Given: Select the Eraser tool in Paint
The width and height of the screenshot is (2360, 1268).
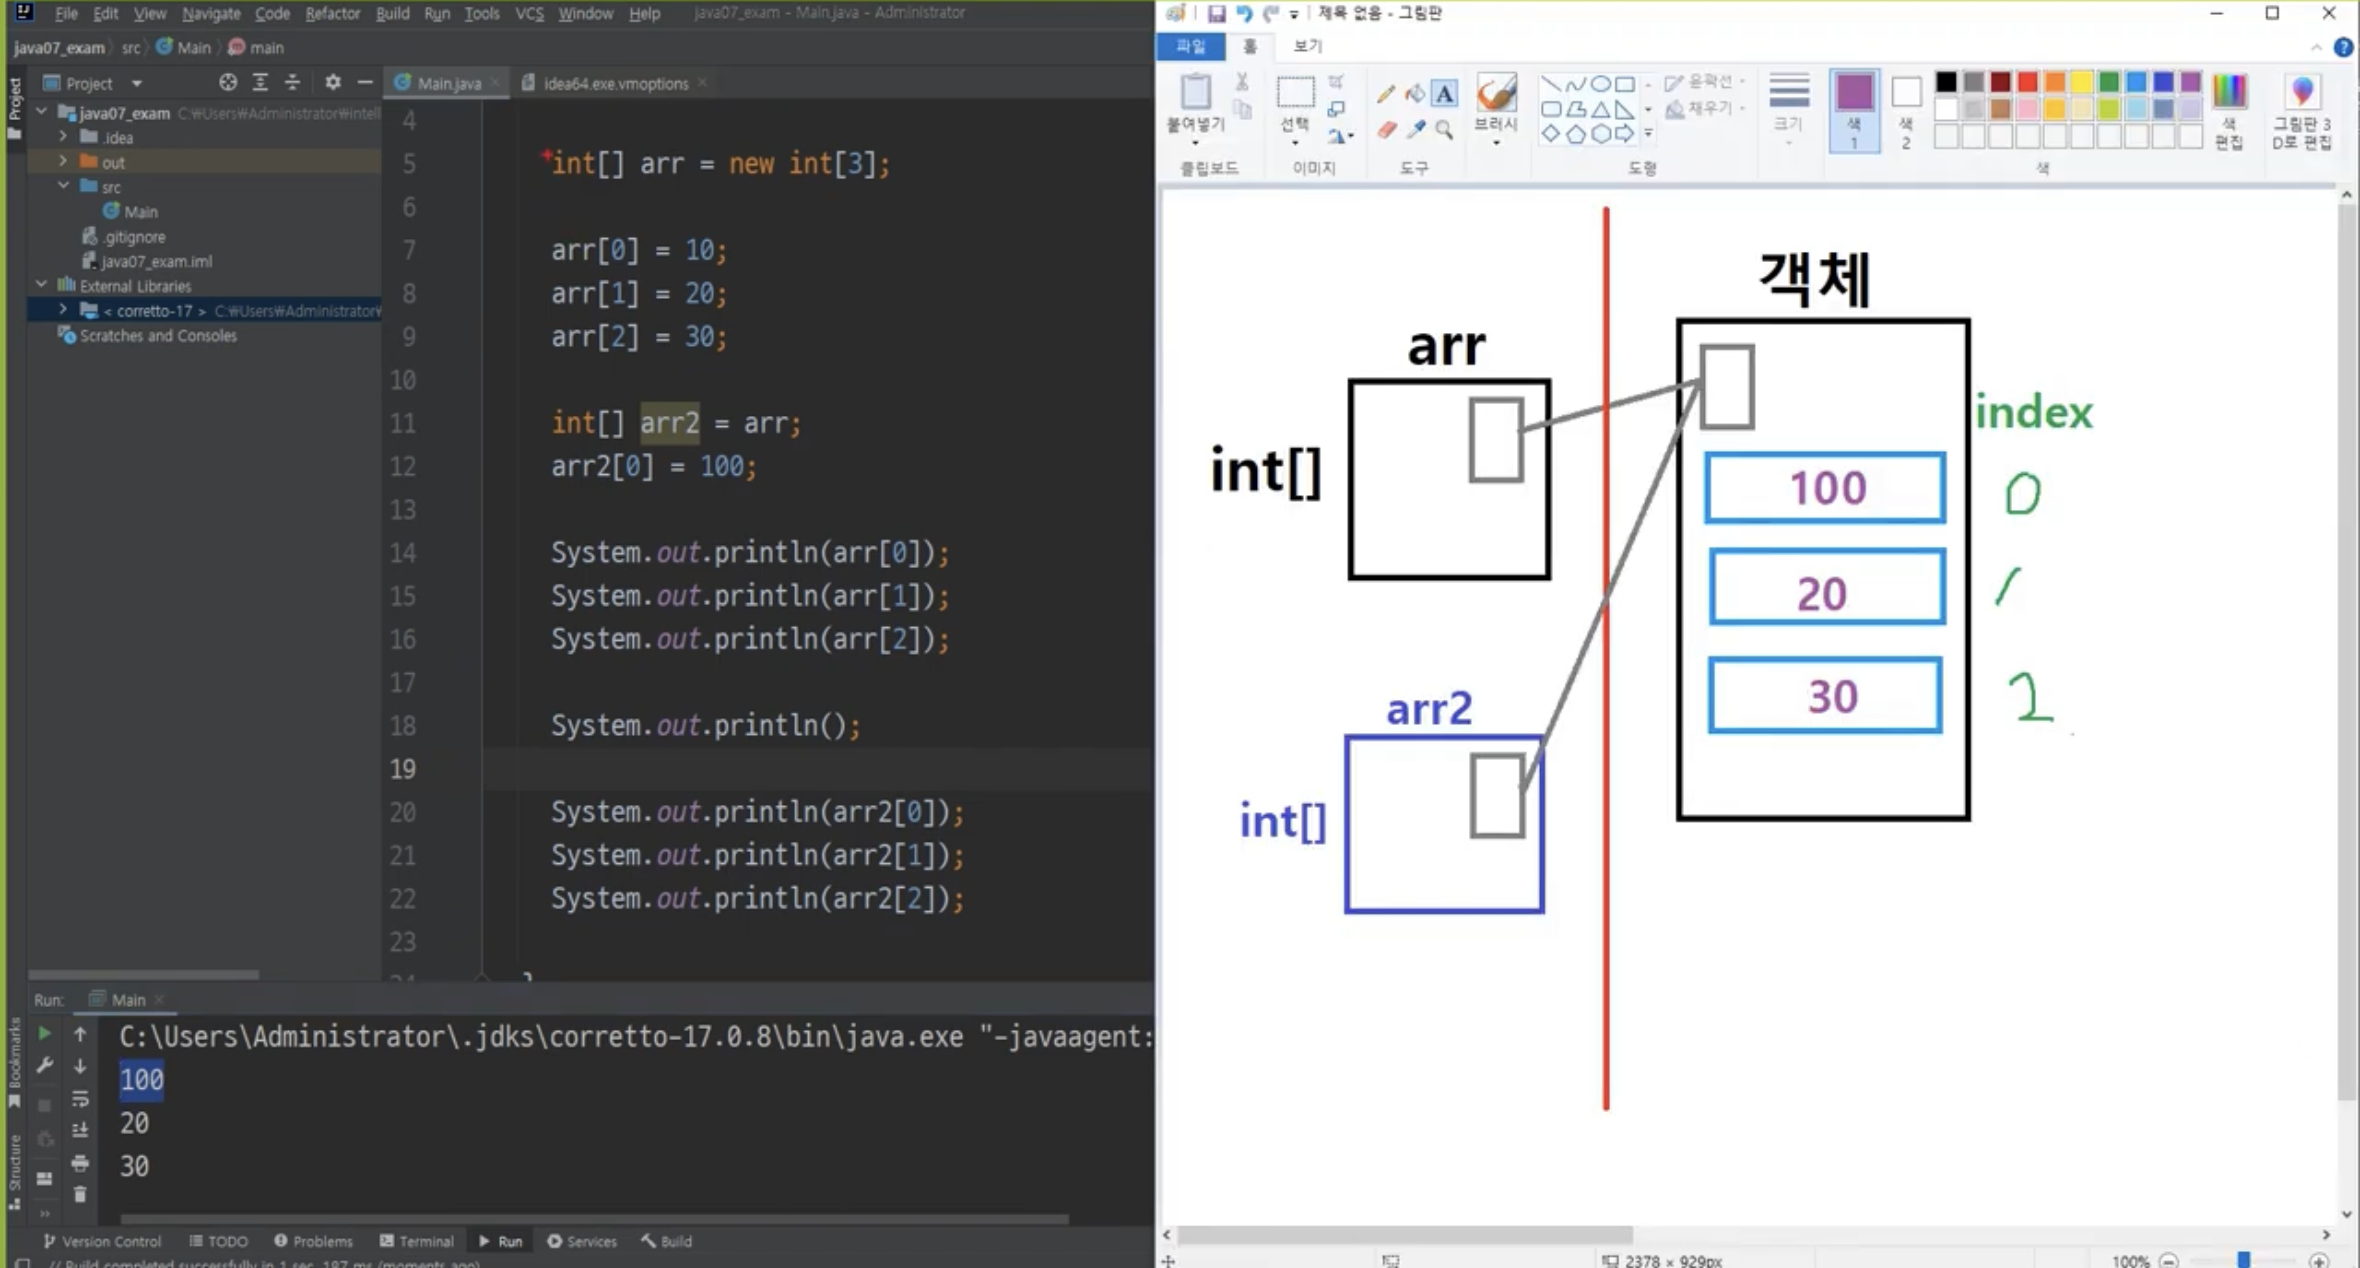Looking at the screenshot, I should 1386,130.
